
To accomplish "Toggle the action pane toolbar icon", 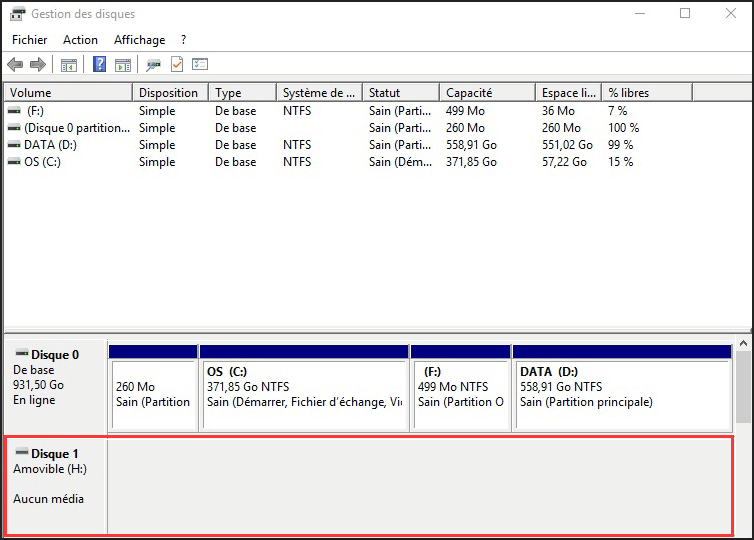I will tap(123, 65).
